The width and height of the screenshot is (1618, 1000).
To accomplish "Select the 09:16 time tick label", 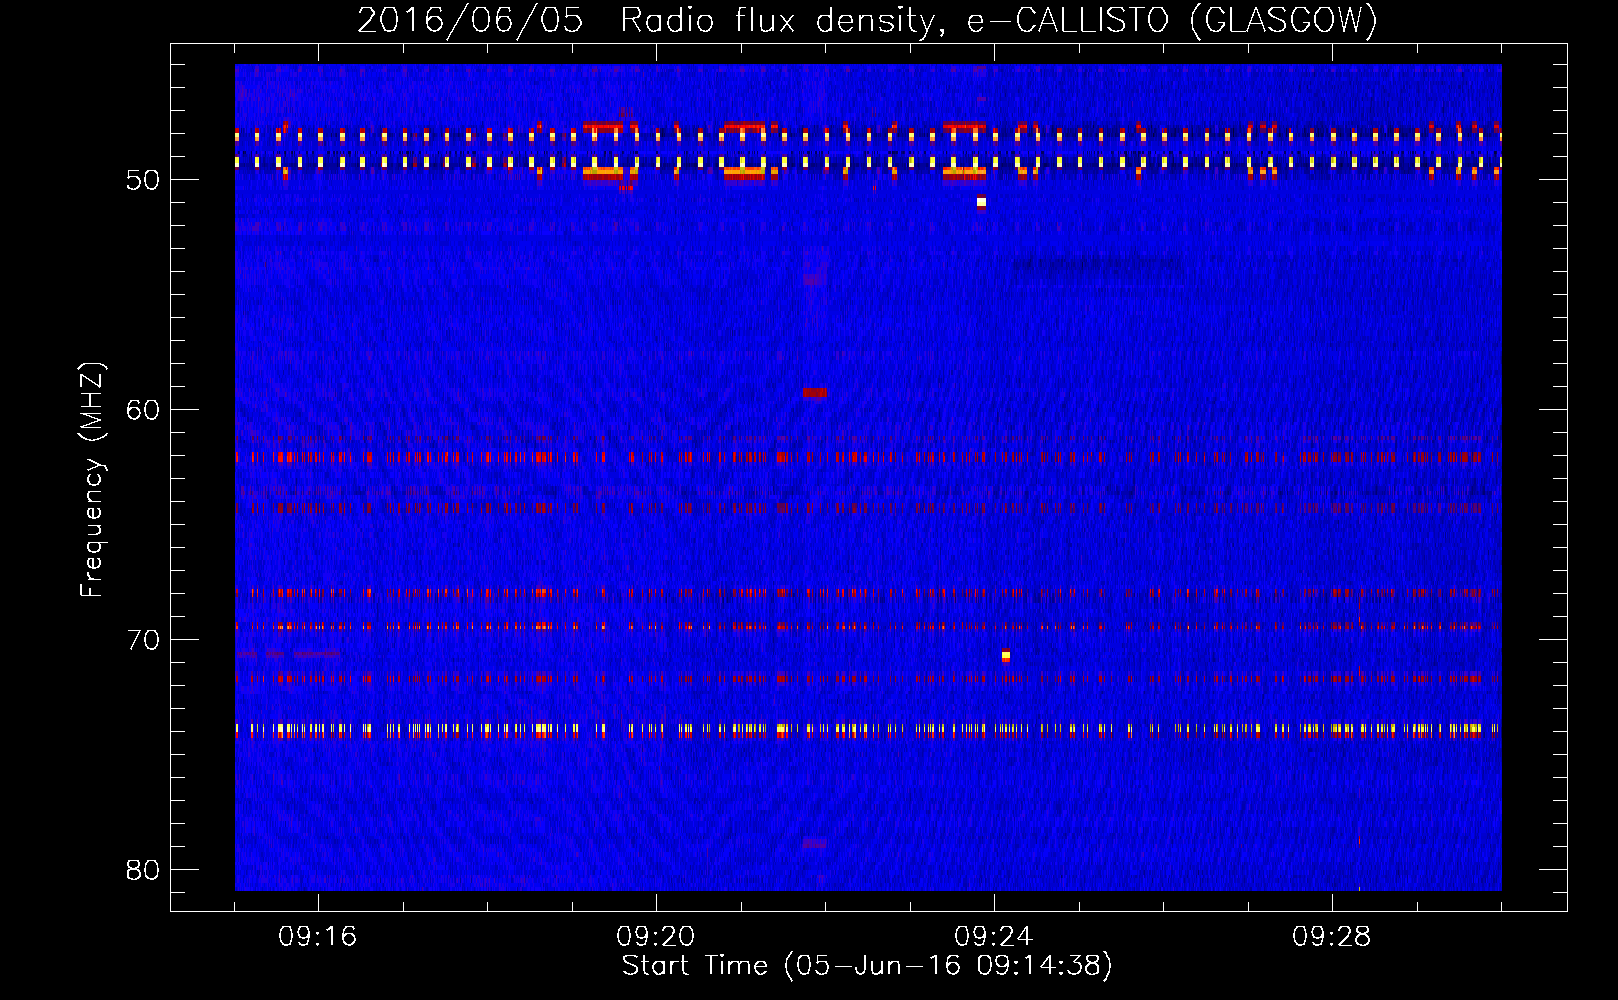I will pos(317,937).
